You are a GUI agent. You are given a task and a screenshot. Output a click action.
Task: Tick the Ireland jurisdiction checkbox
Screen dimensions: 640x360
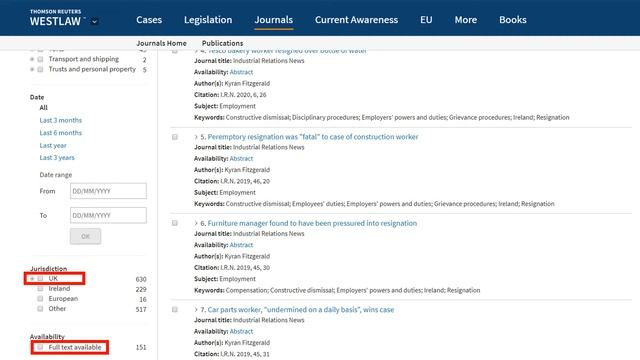point(40,289)
